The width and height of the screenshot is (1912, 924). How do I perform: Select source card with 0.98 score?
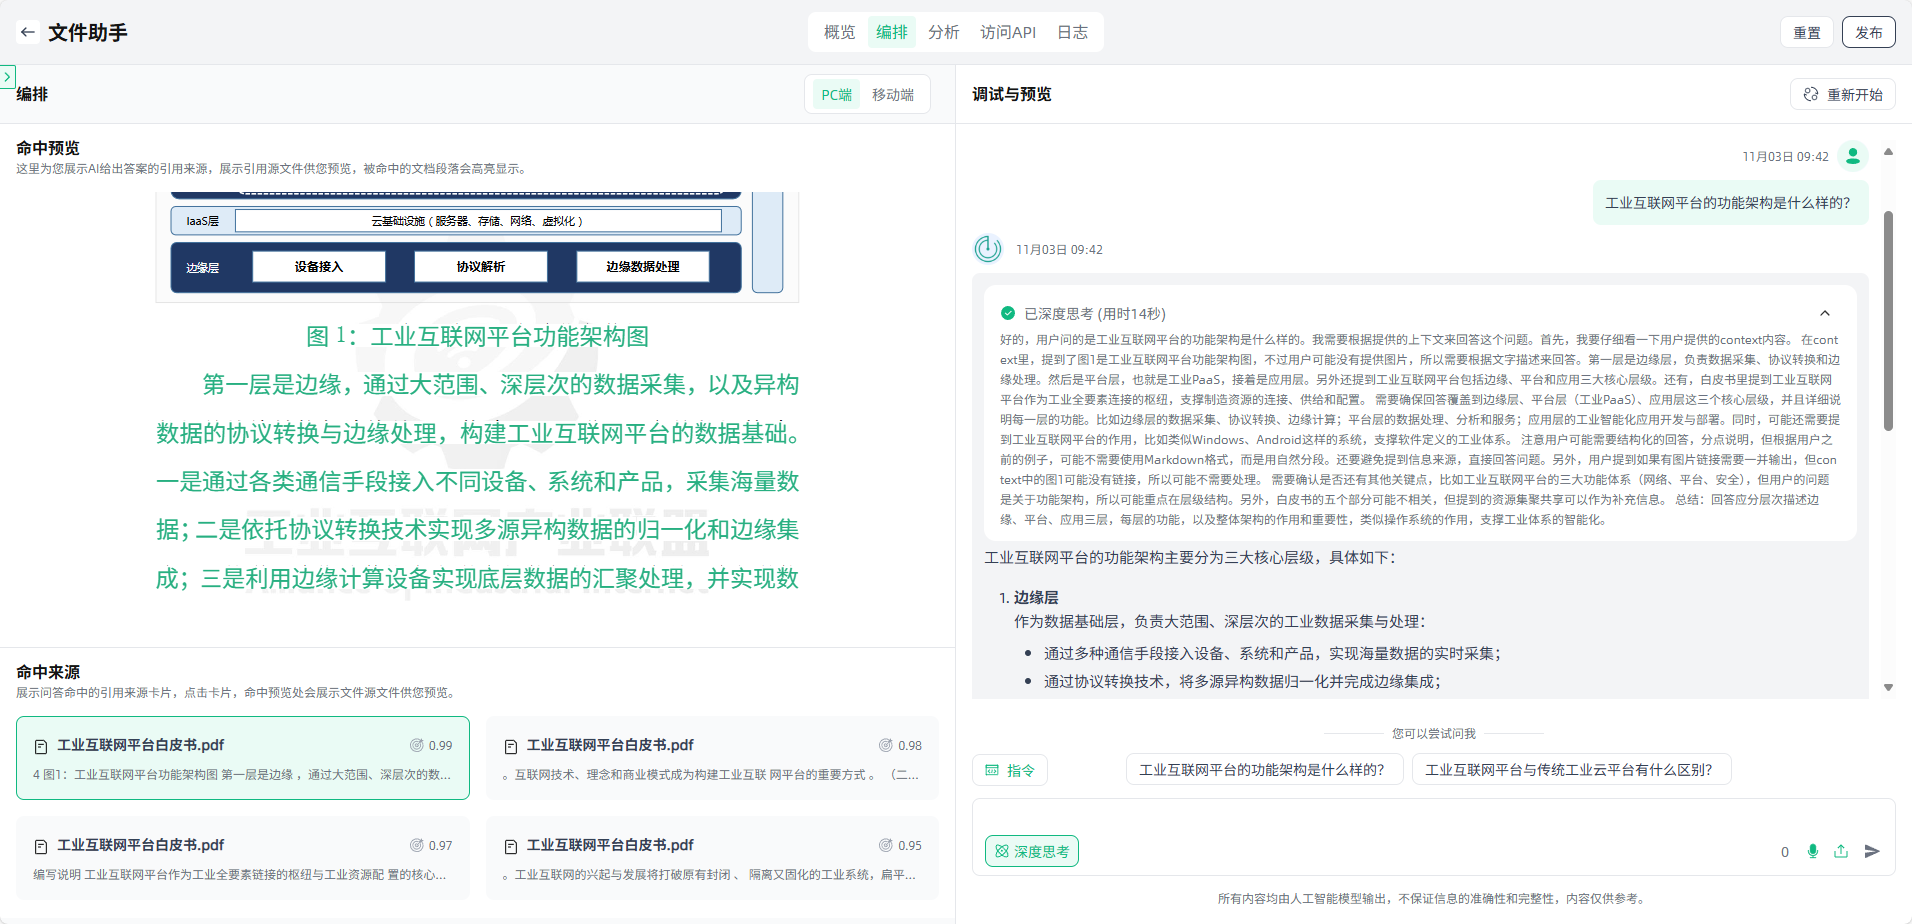click(712, 758)
